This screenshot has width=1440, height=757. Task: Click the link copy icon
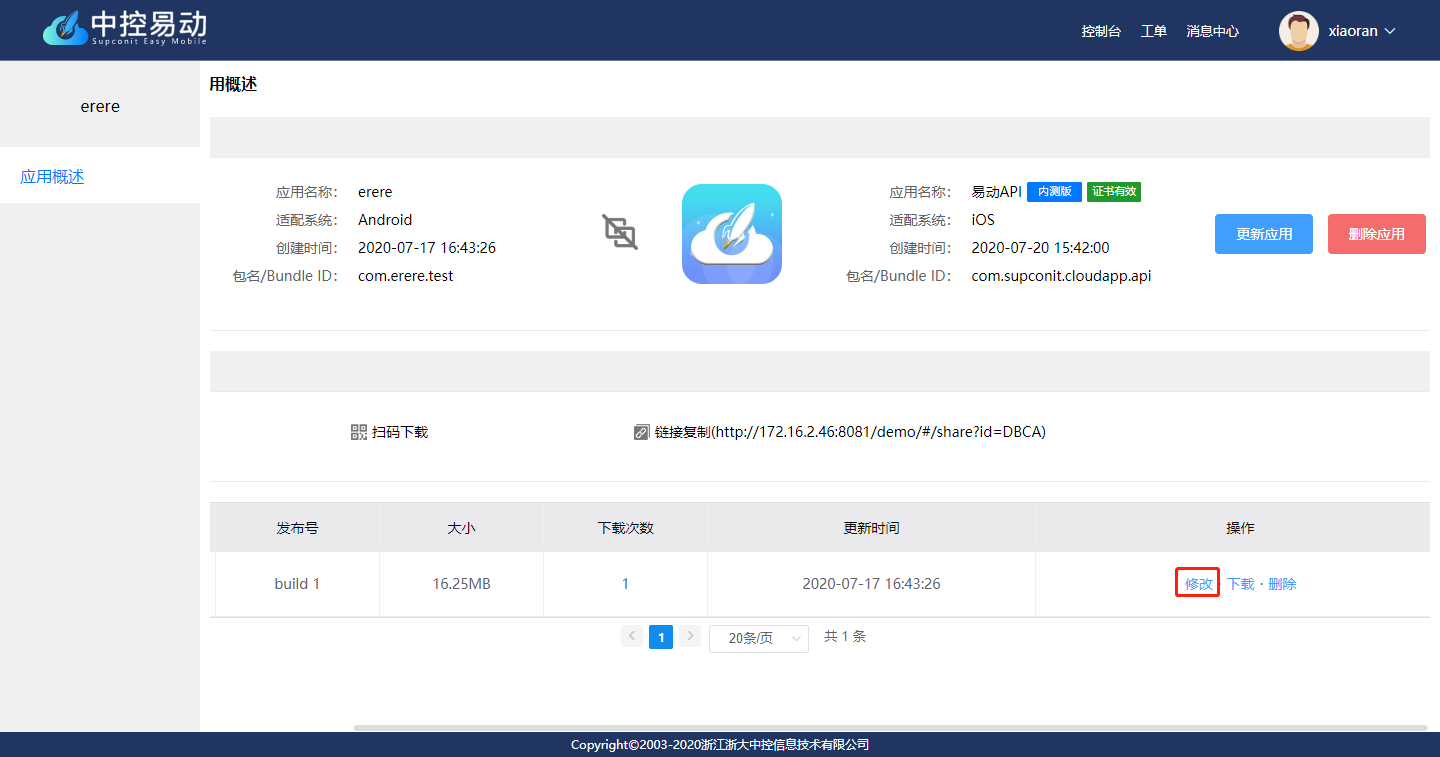pos(642,432)
